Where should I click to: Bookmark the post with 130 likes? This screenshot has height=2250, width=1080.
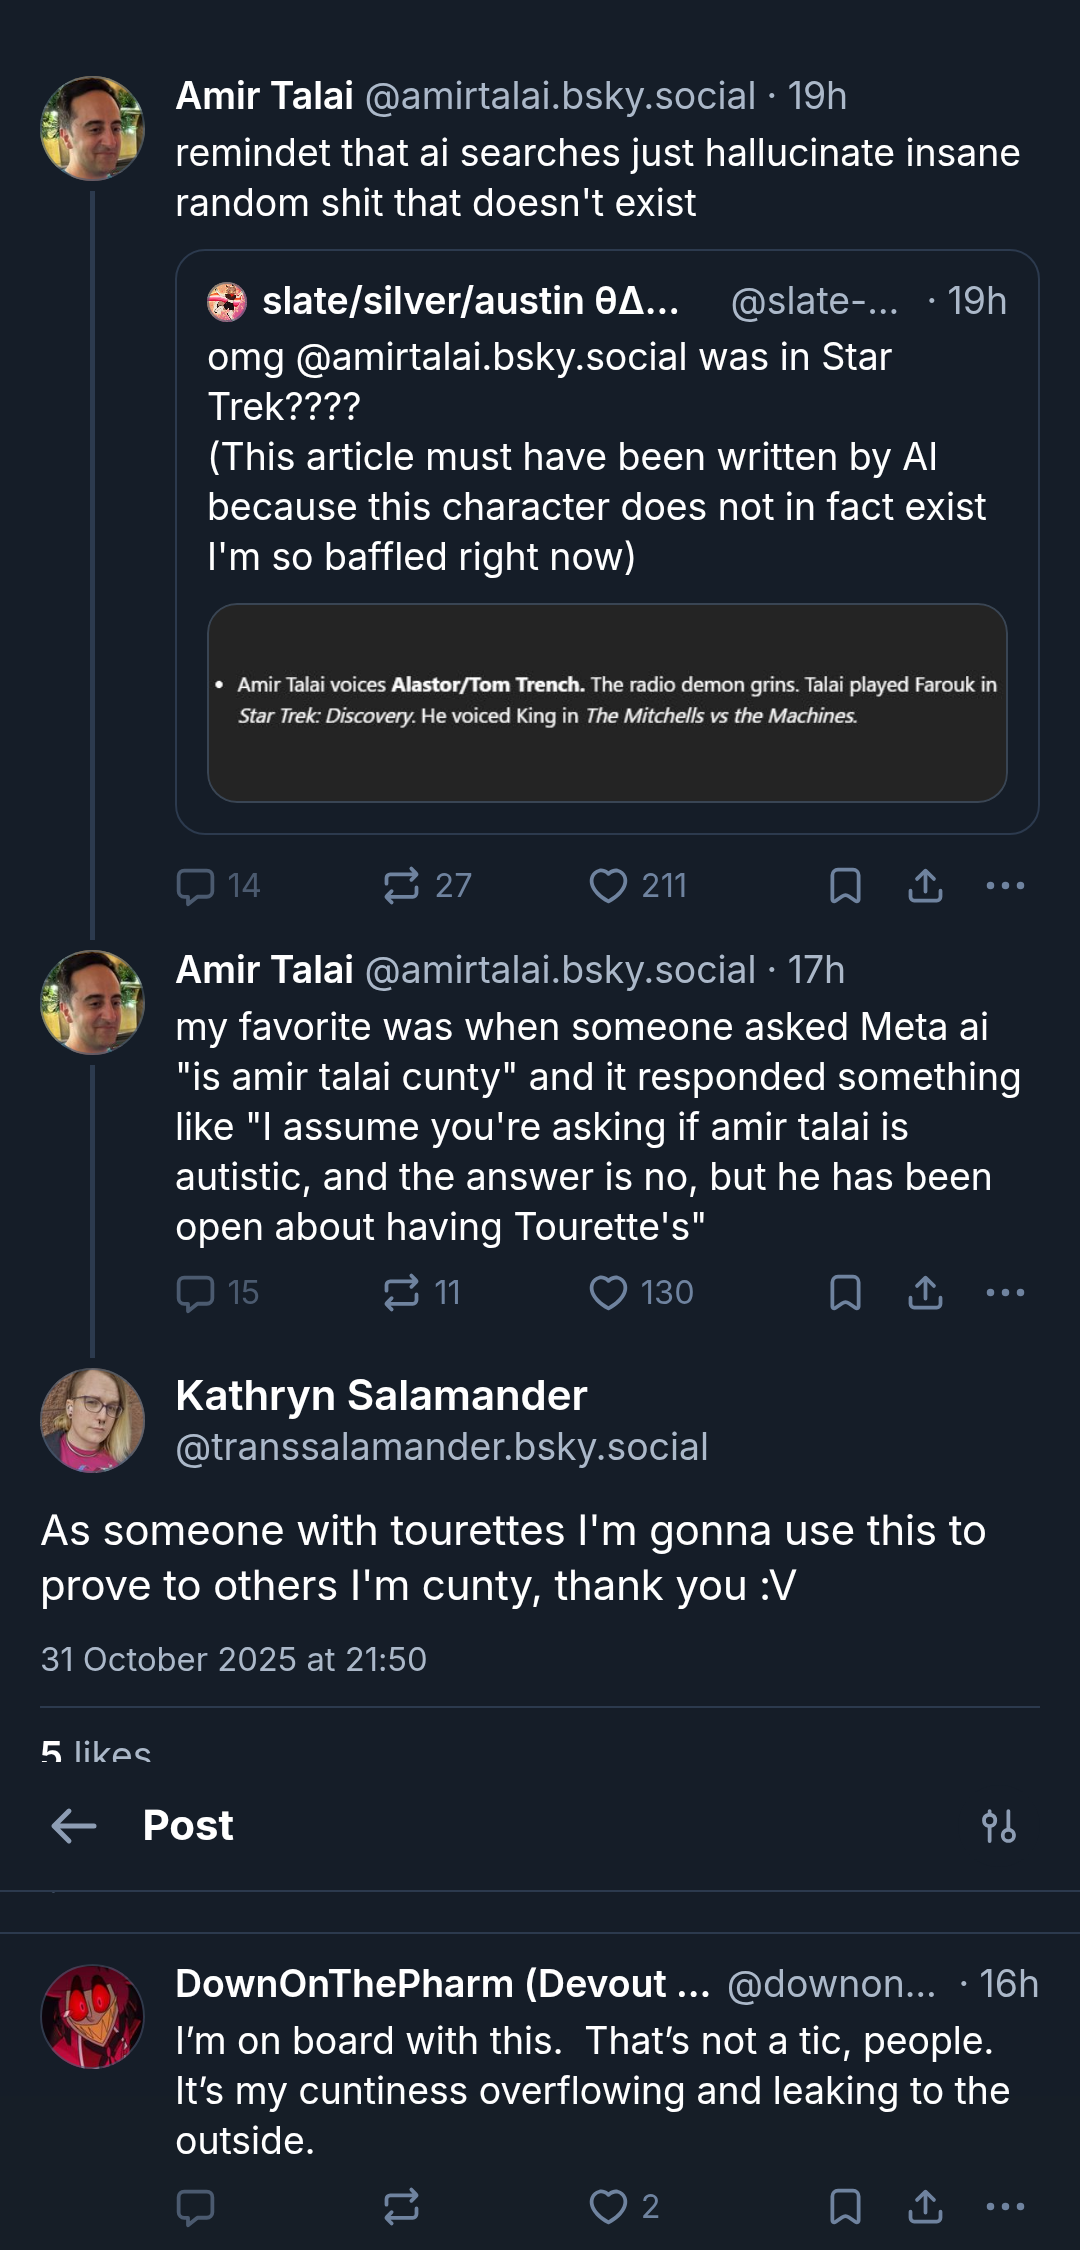coord(845,1293)
